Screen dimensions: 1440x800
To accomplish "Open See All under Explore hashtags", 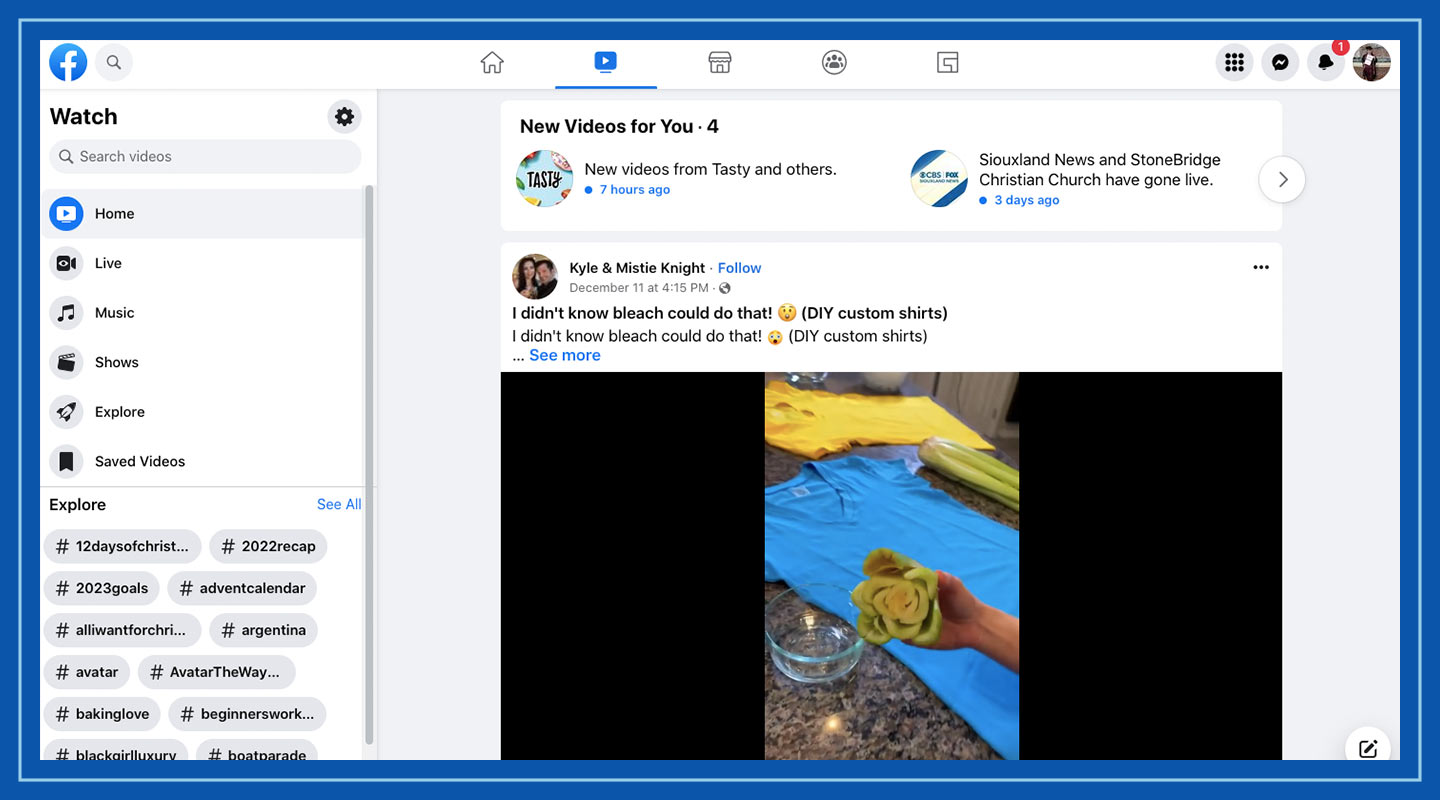I will coord(339,504).
